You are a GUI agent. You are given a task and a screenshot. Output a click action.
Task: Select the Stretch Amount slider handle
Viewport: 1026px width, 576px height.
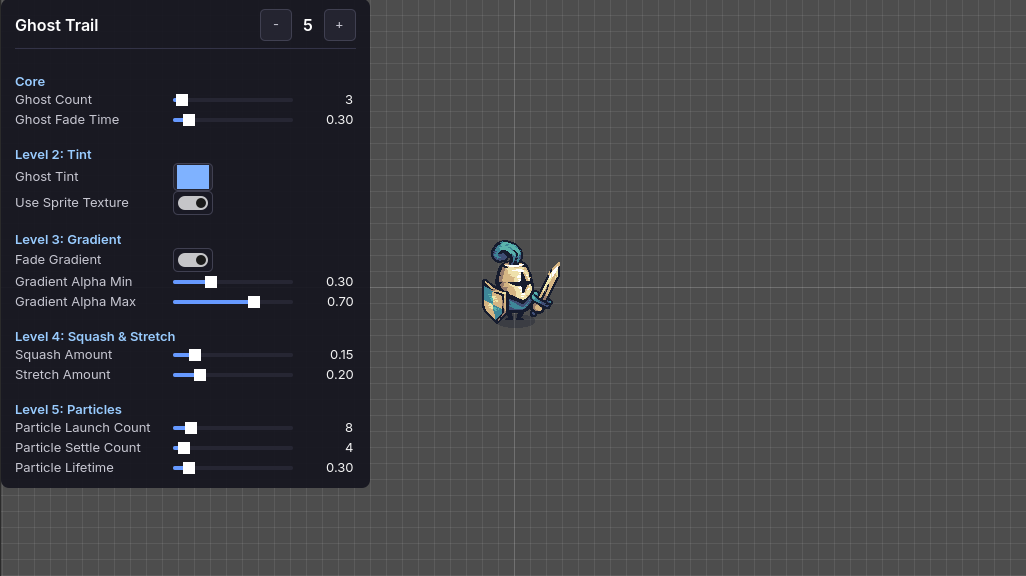click(198, 375)
